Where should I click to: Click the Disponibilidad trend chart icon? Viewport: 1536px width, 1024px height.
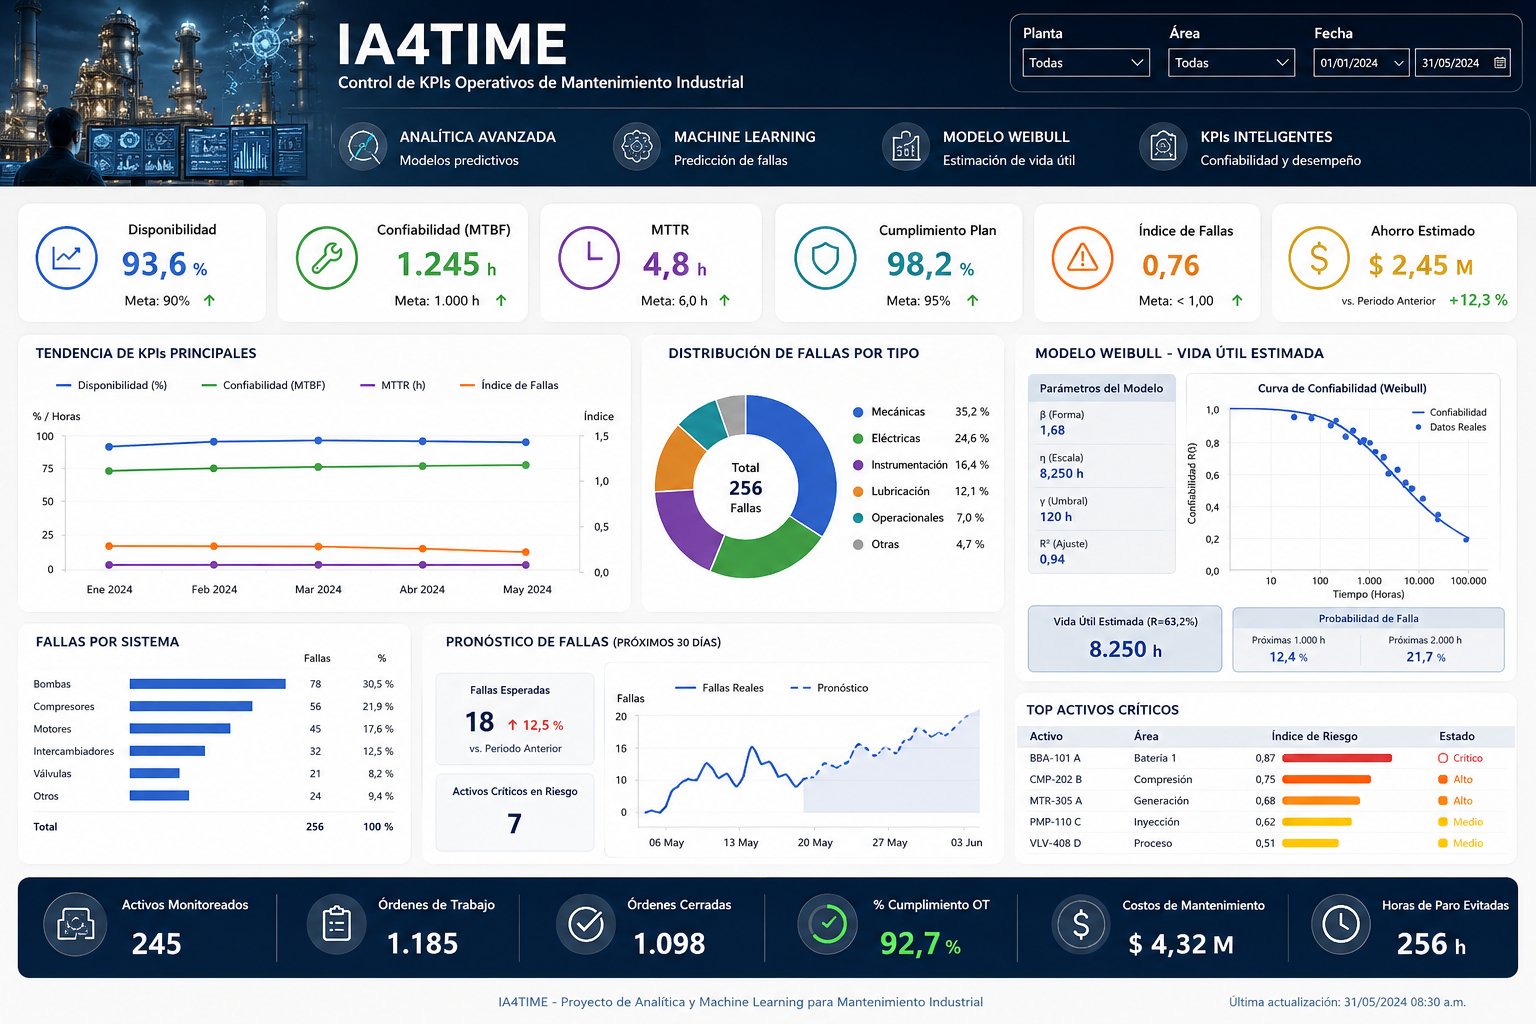click(x=67, y=258)
